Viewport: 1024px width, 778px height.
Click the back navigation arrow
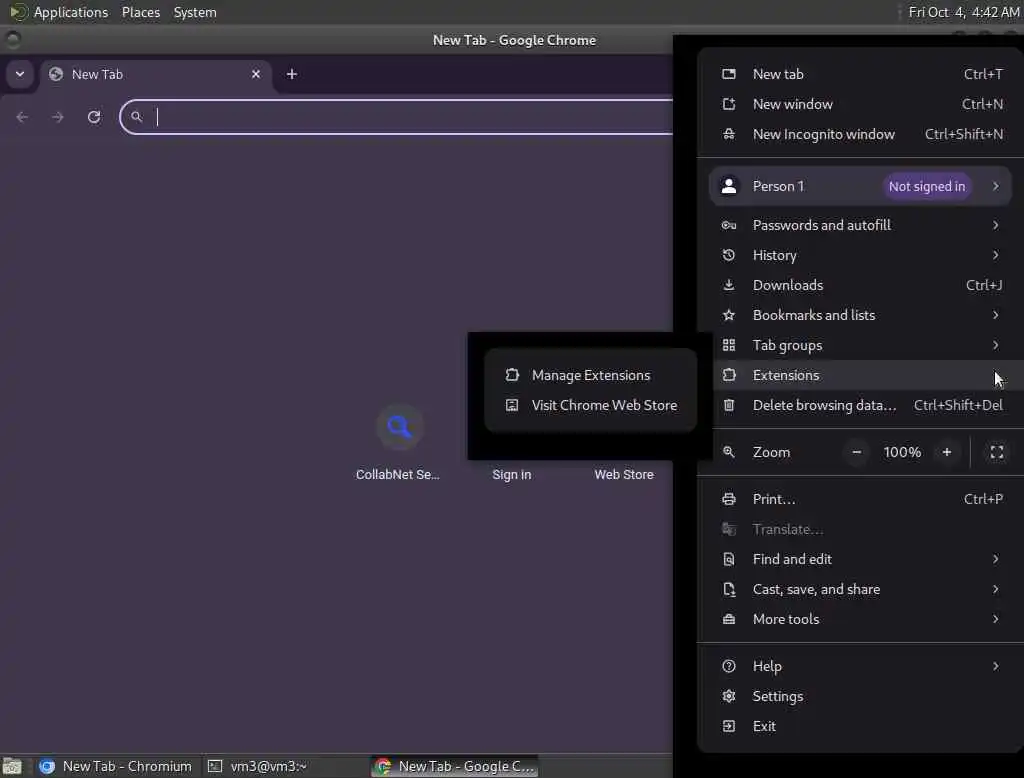[22, 117]
